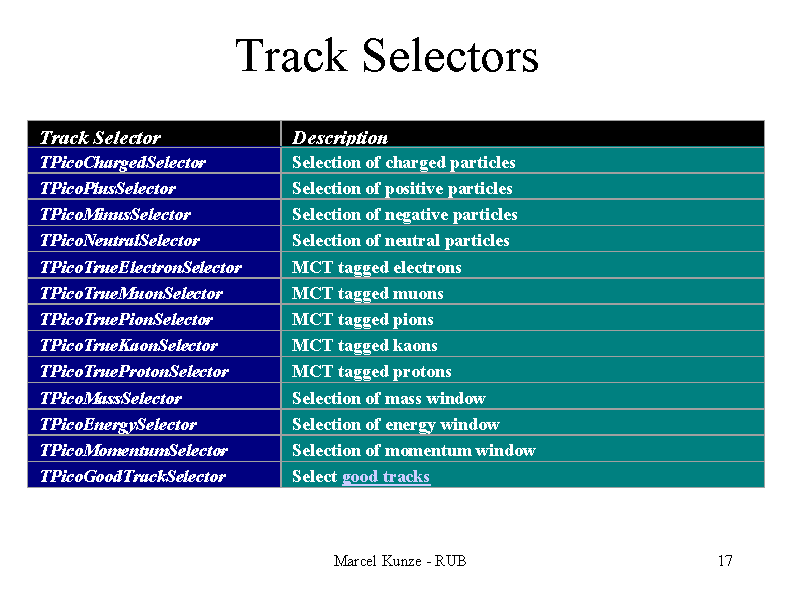Click the "Marcel Kunze - RUB" footer
Viewport: 800px width, 600px height.
(400, 560)
